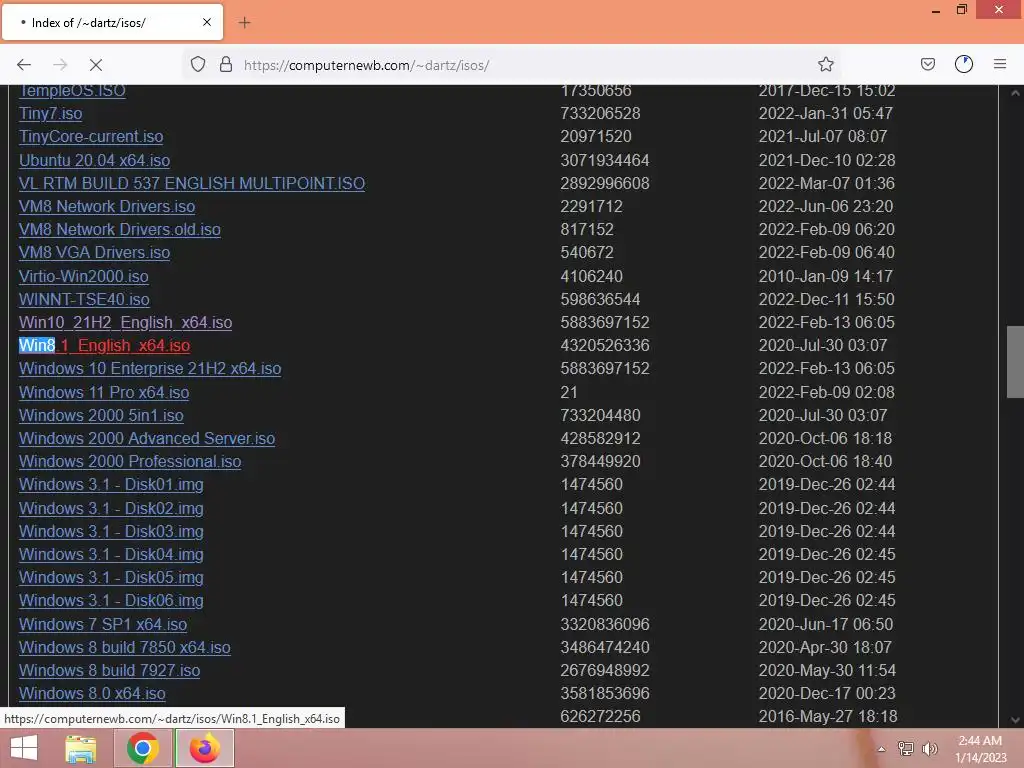Open network status tray icon

point(905,749)
